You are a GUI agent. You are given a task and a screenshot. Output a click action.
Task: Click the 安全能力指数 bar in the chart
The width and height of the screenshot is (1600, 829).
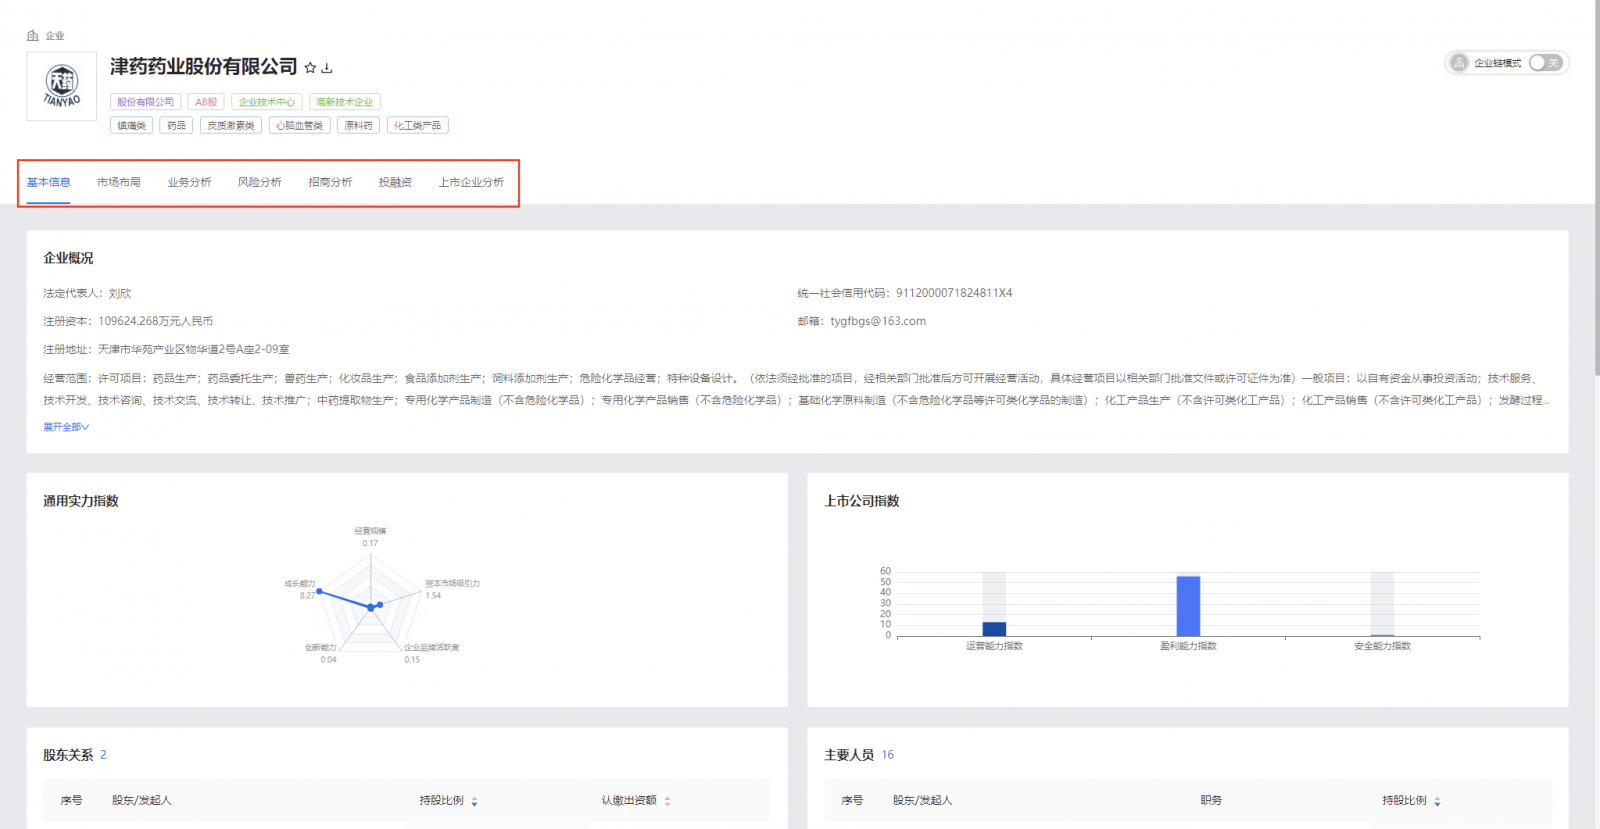tap(1382, 635)
